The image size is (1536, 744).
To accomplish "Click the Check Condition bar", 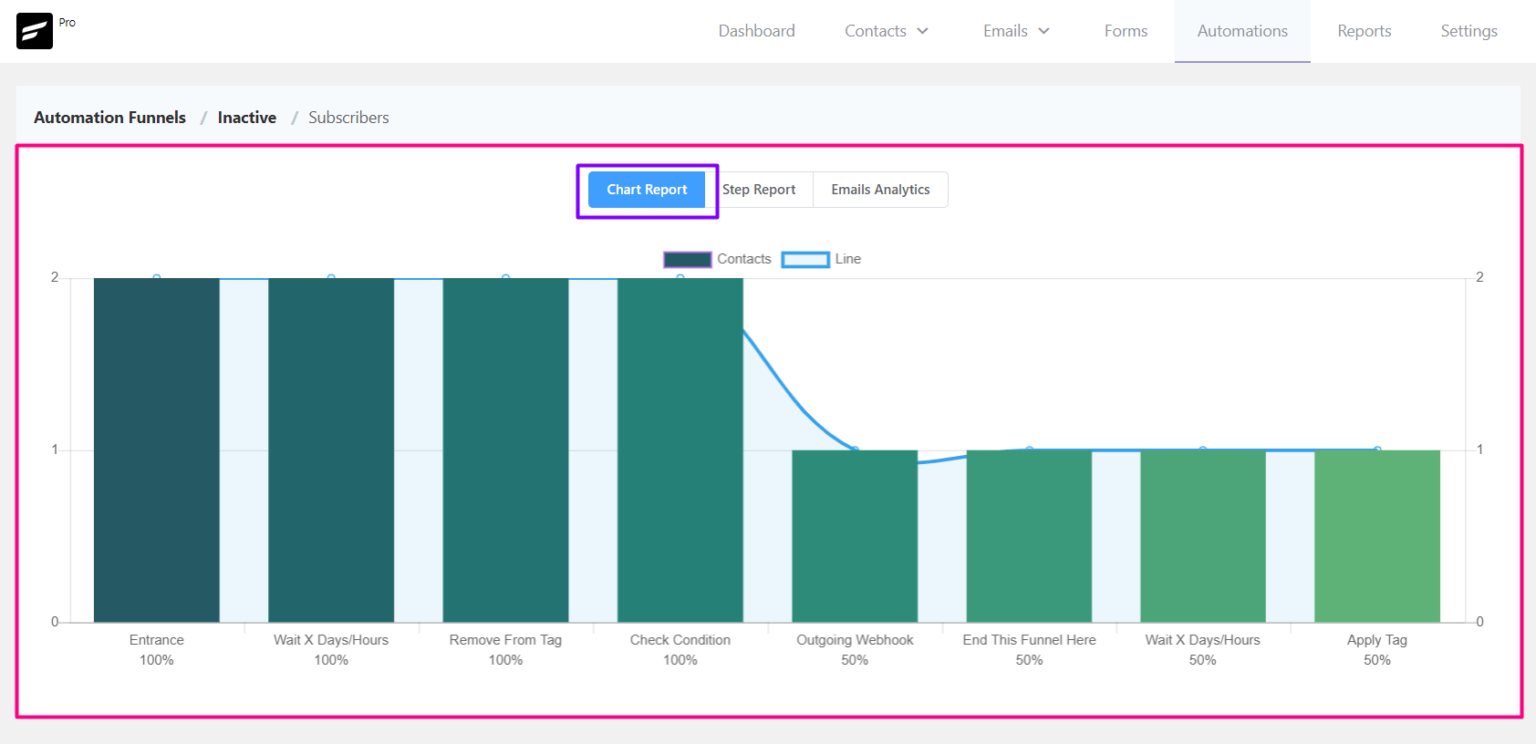I will (x=680, y=450).
